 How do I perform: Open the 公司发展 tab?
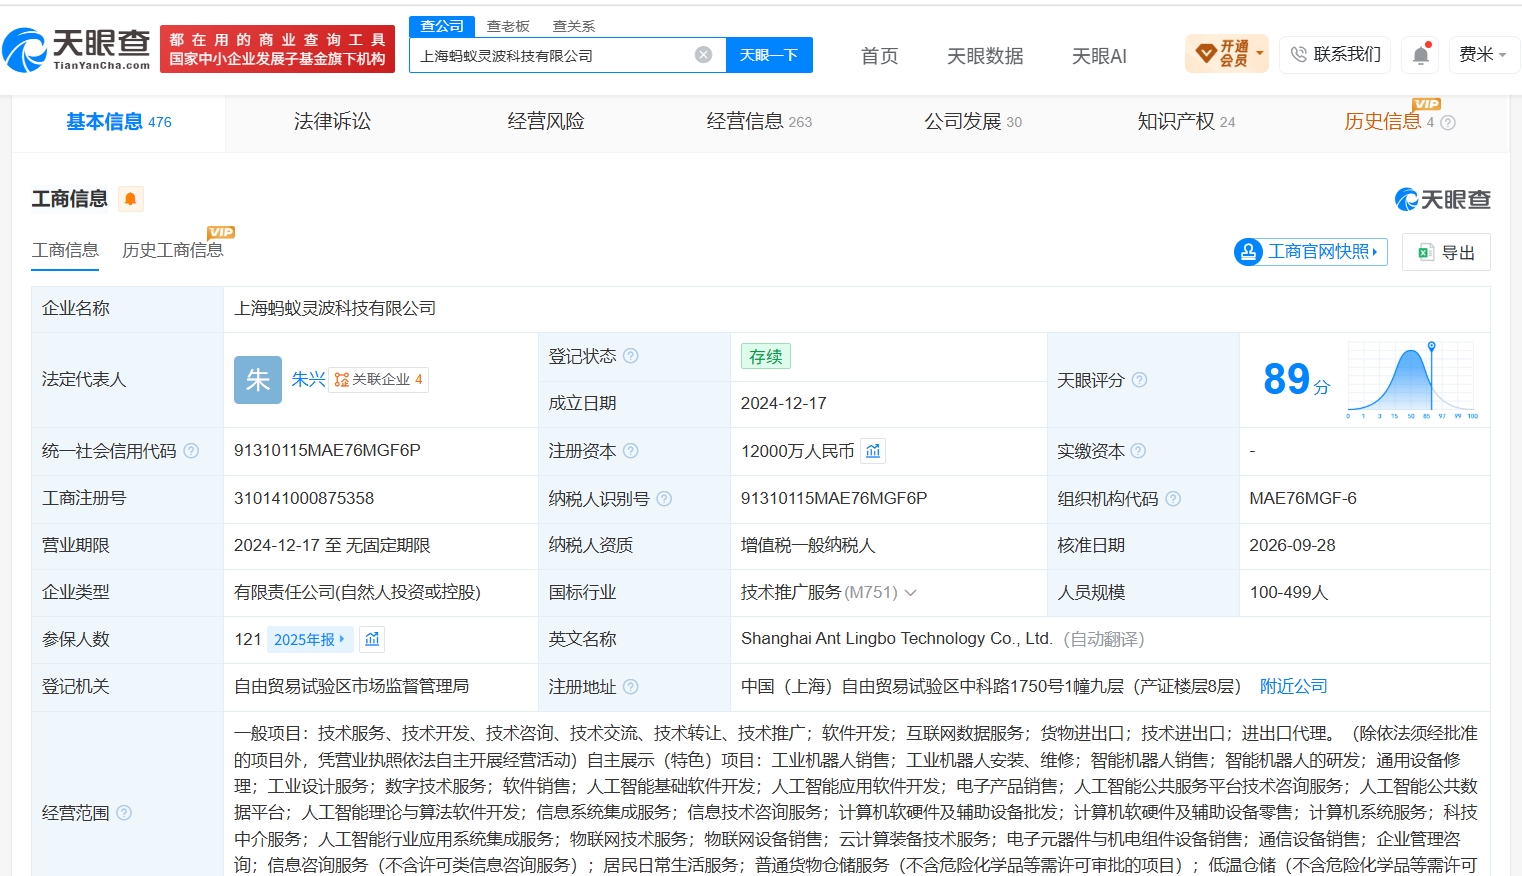[x=973, y=122]
